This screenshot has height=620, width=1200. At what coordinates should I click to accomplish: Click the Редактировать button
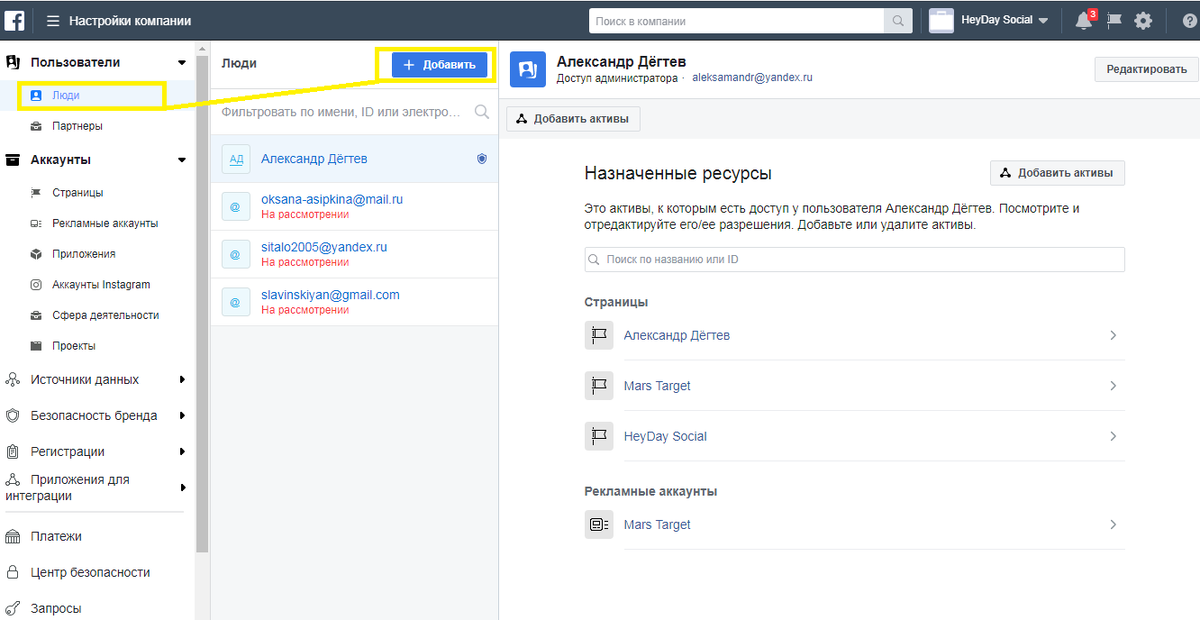[1147, 69]
